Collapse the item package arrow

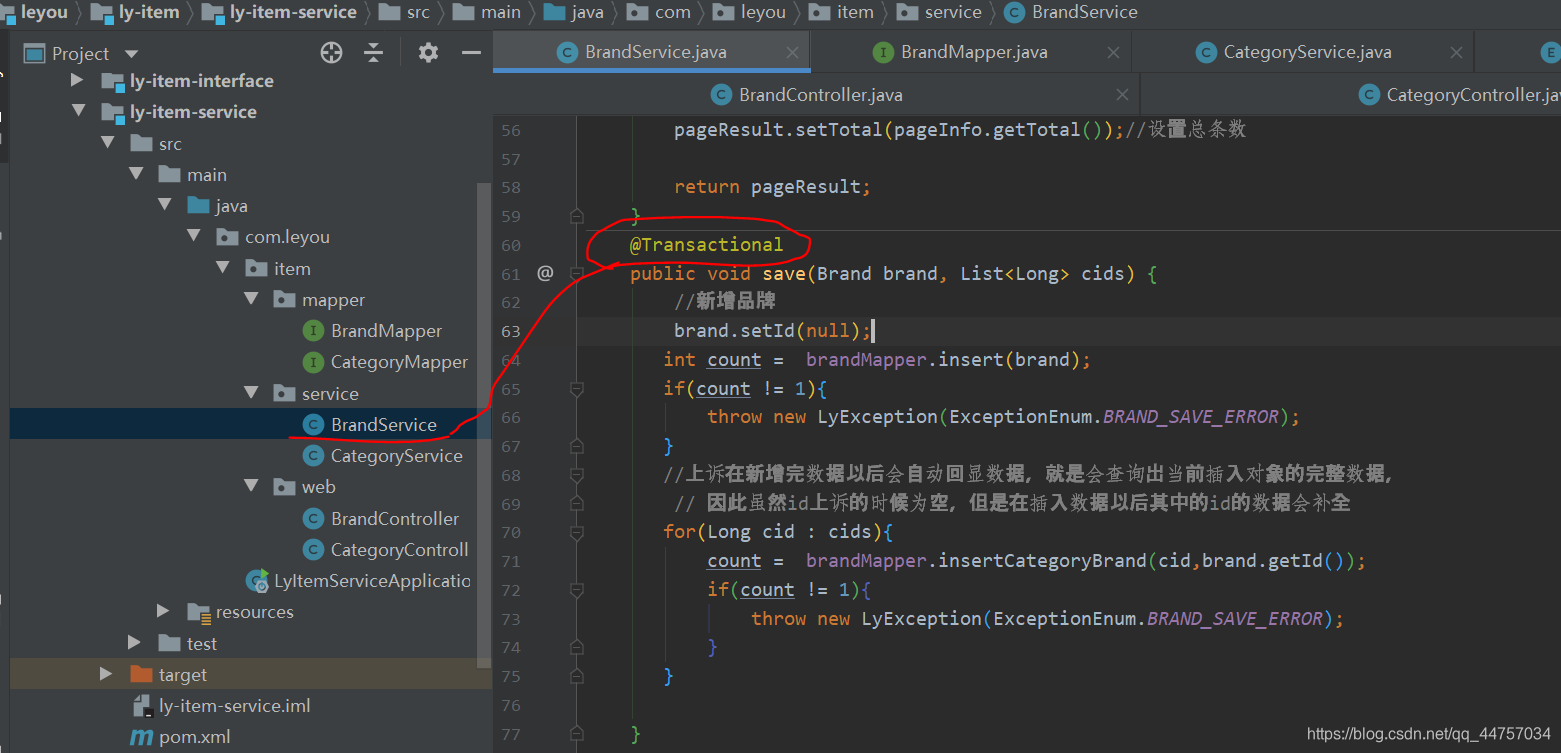pos(223,268)
